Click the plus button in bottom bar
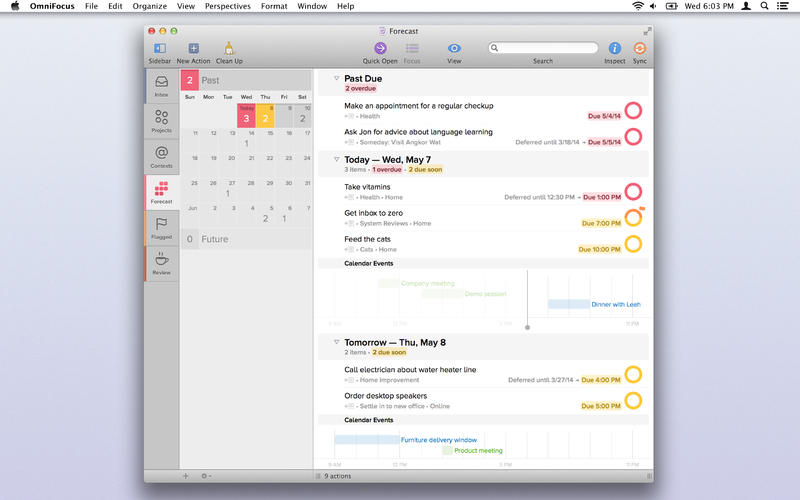The height and width of the screenshot is (500, 800). [x=186, y=476]
